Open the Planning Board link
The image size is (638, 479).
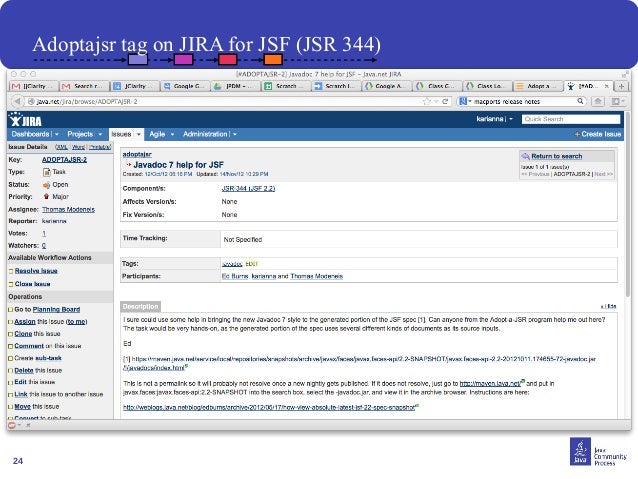click(56, 310)
